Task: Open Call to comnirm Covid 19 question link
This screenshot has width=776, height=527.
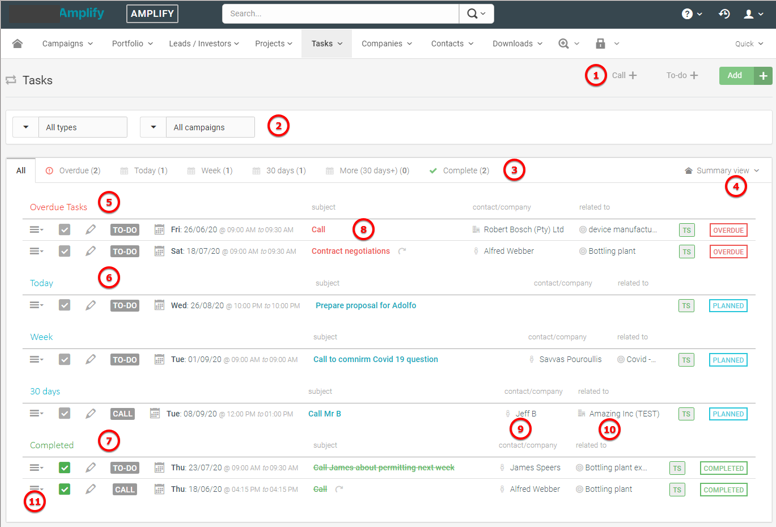Action: (376, 359)
